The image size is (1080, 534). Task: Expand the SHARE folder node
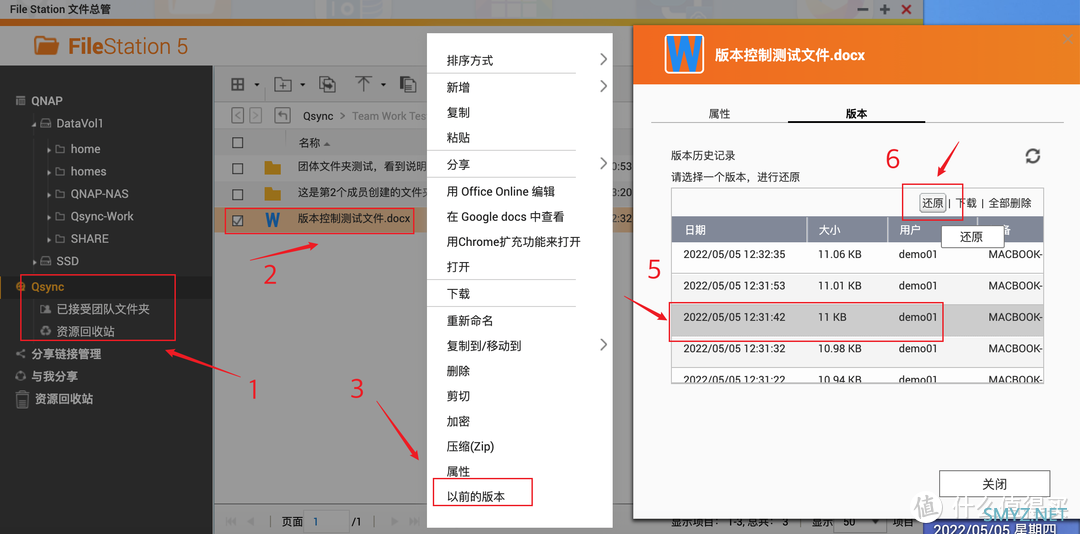point(49,239)
